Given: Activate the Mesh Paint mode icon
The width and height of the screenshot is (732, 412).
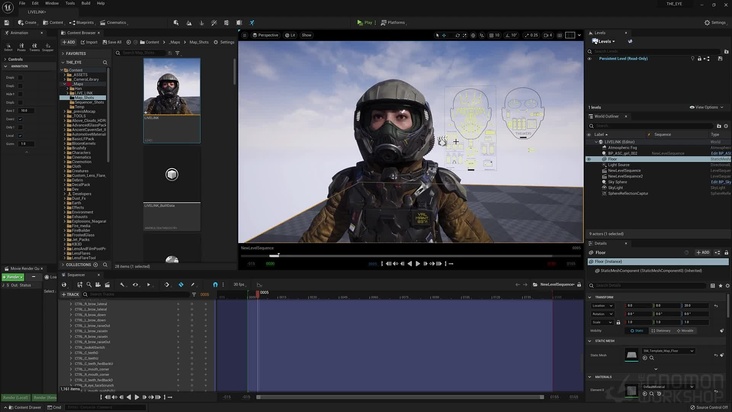Looking at the screenshot, I should (214, 22).
